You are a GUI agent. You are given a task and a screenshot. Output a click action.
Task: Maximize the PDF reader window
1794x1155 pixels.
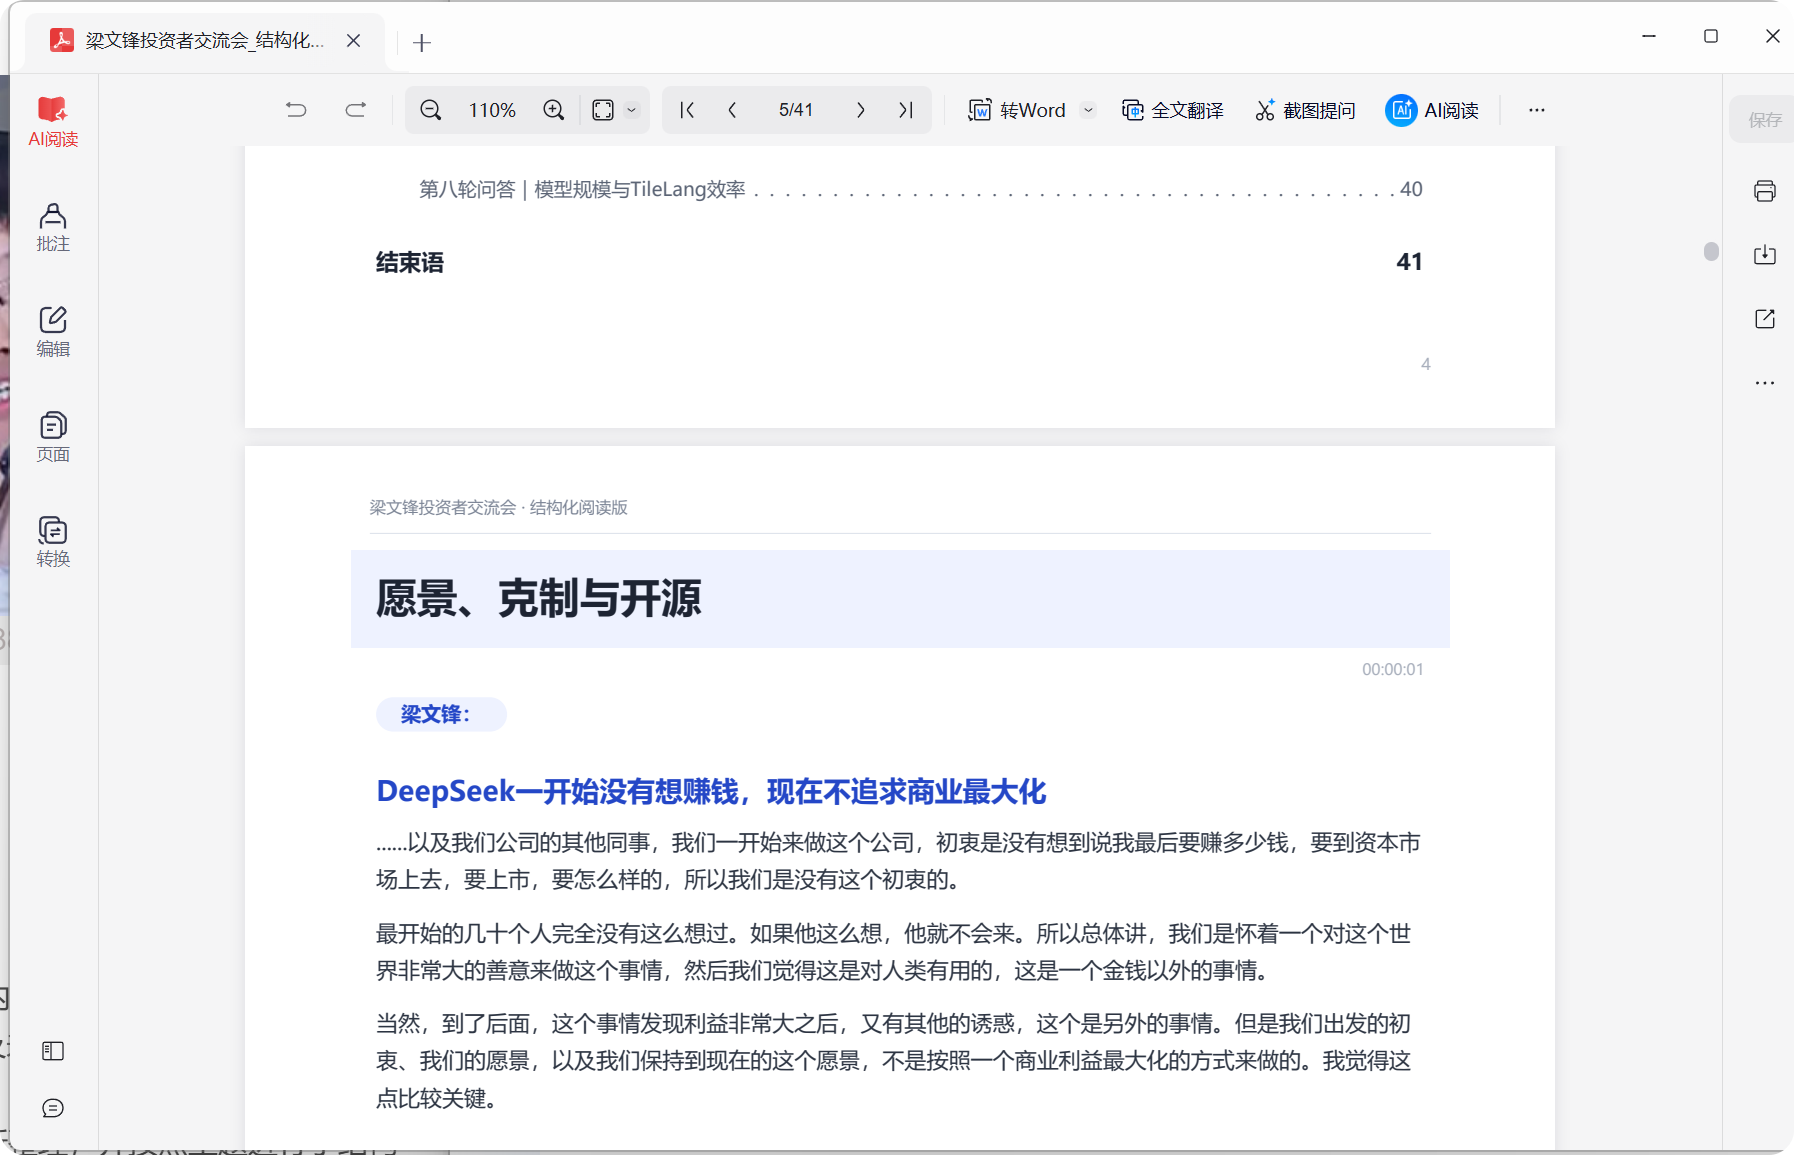point(1711,36)
